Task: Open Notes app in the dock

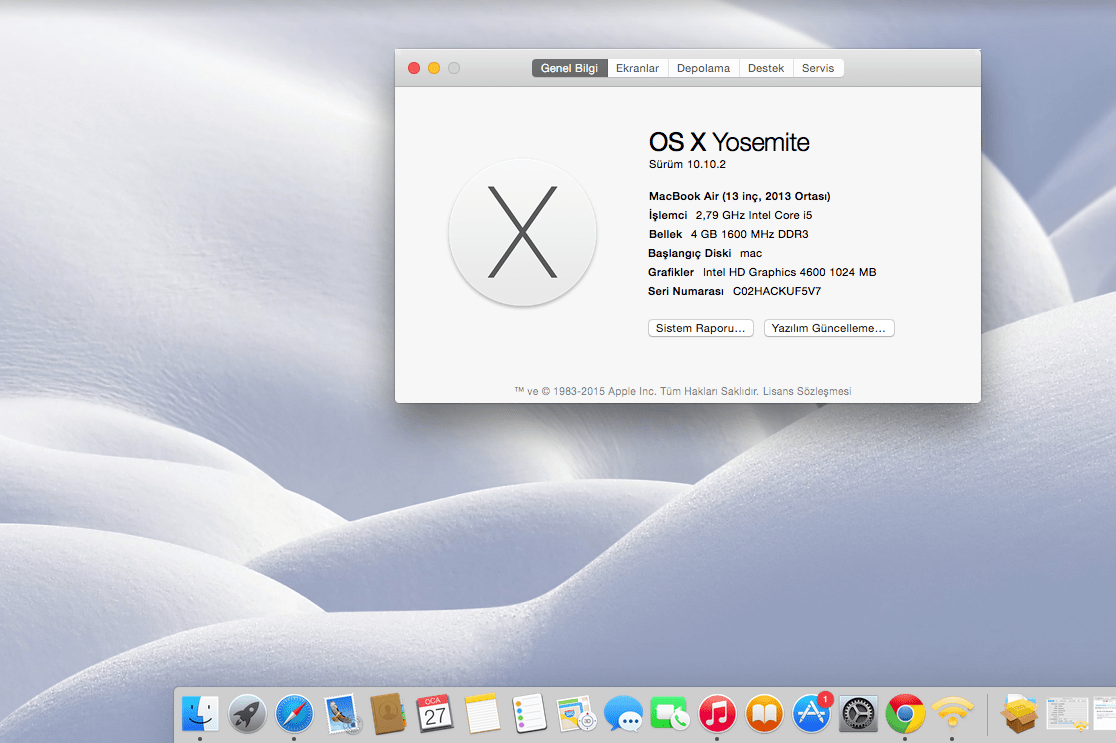Action: pos(483,714)
